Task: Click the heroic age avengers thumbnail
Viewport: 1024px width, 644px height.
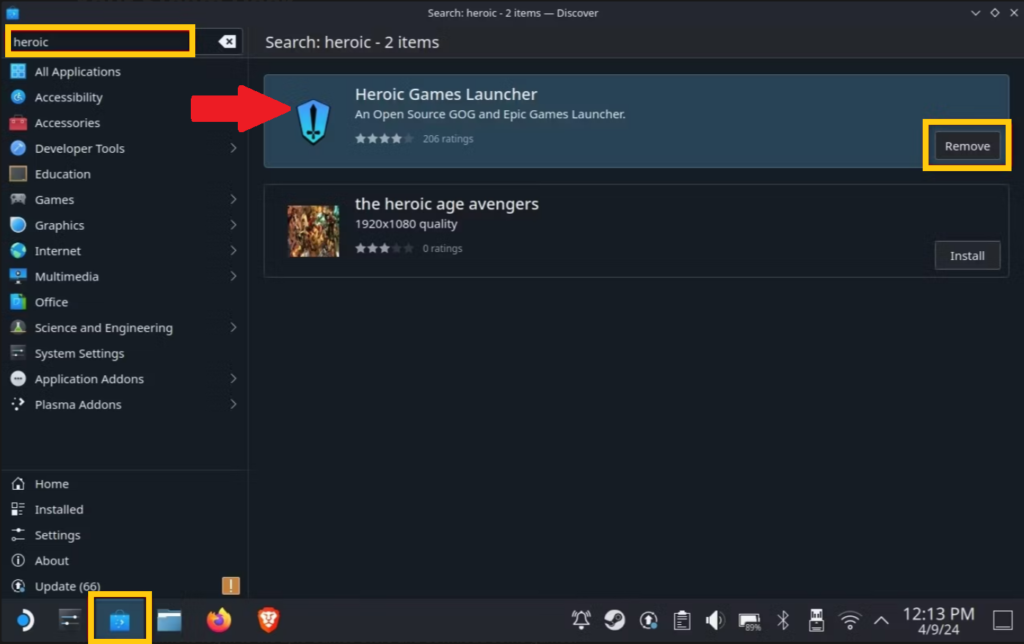Action: click(x=313, y=231)
